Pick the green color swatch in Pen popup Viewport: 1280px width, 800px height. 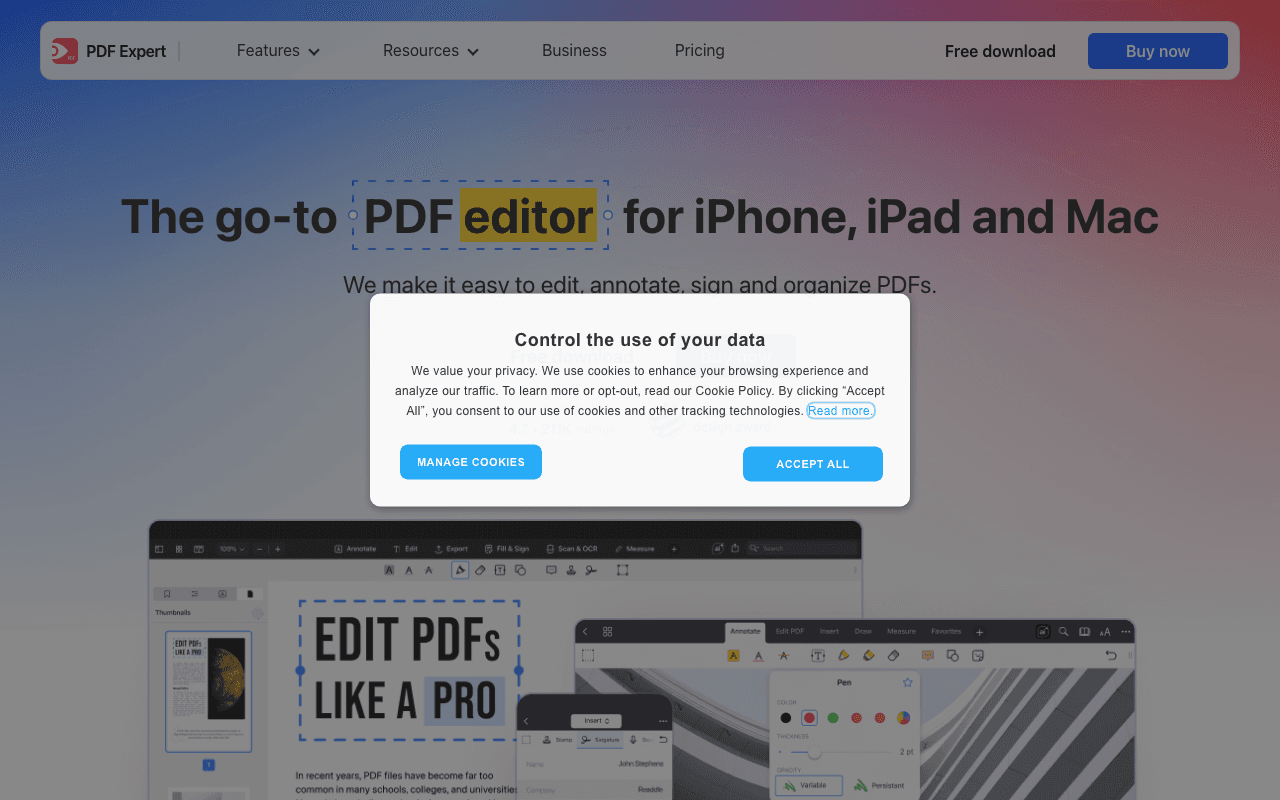pyautogui.click(x=833, y=718)
